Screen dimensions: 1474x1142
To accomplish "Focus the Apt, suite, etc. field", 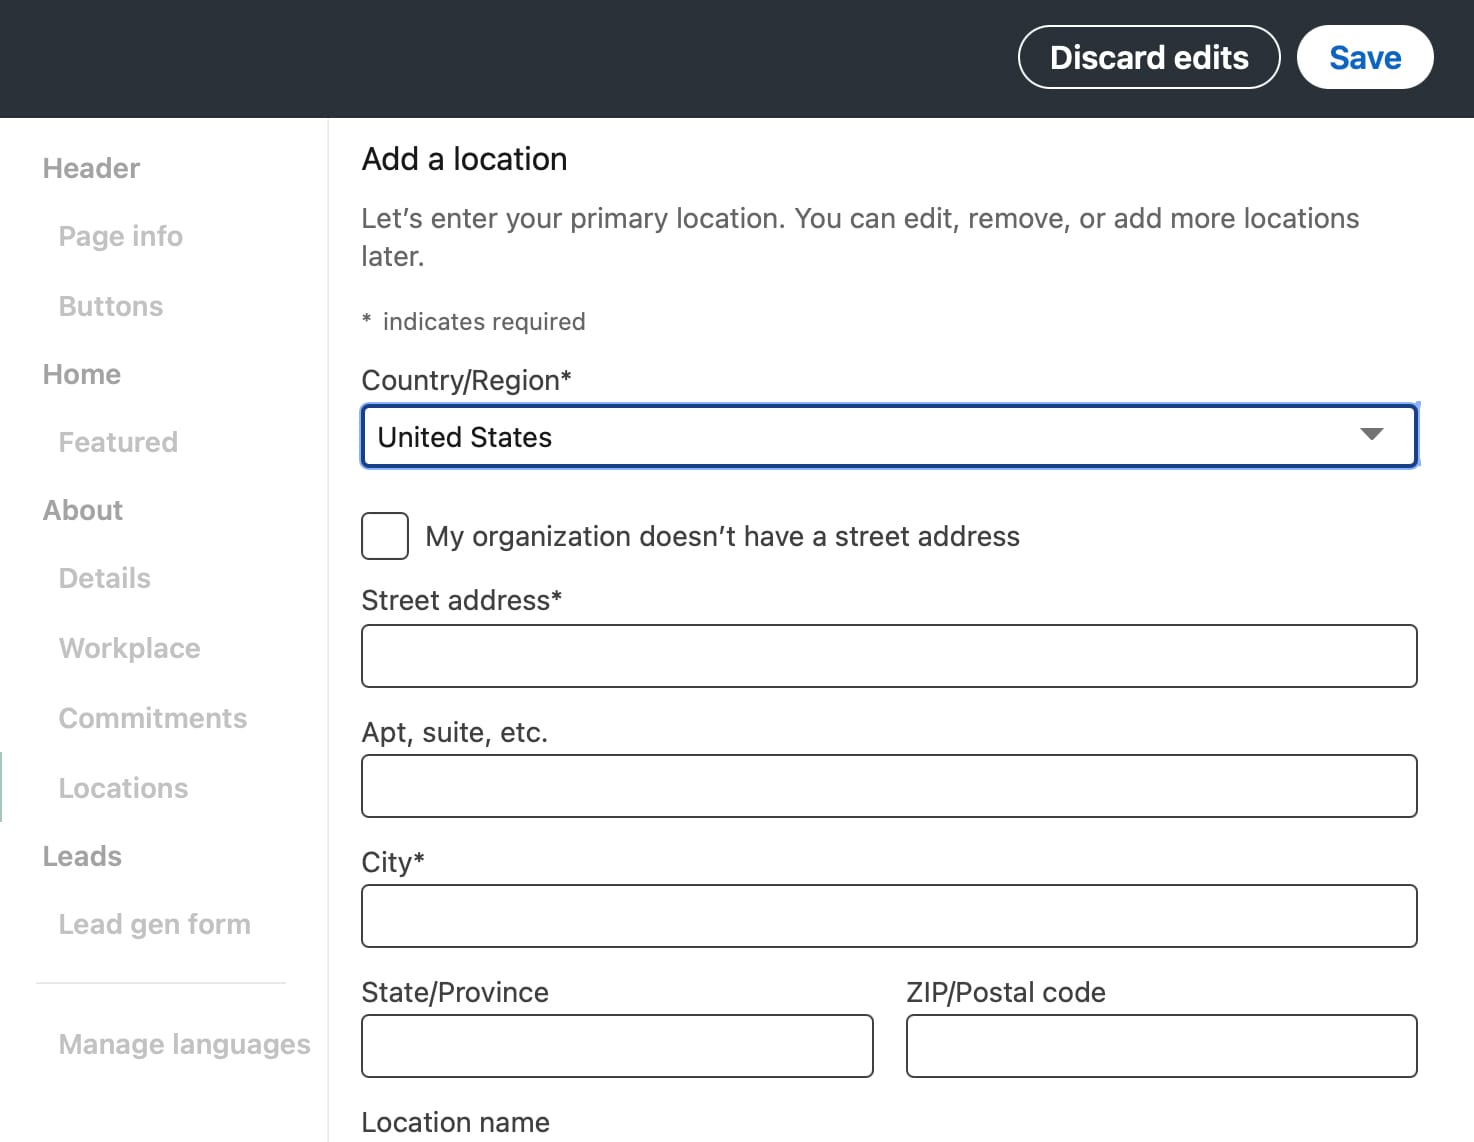I will coord(889,786).
